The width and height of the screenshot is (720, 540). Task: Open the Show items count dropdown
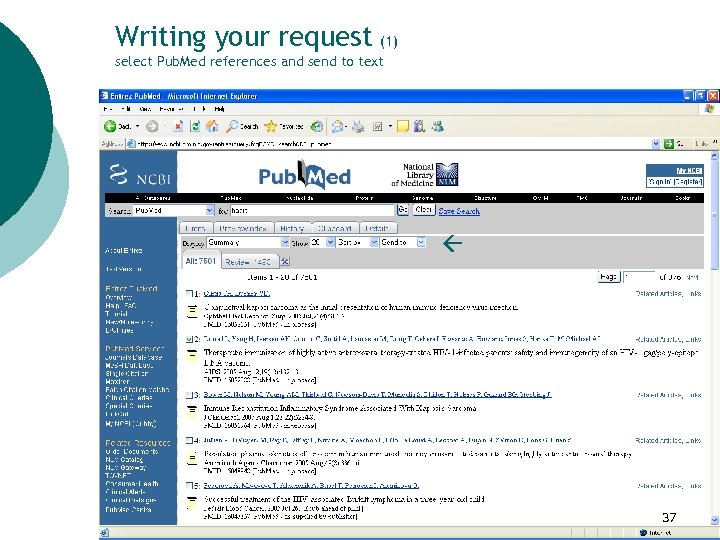click(322, 242)
